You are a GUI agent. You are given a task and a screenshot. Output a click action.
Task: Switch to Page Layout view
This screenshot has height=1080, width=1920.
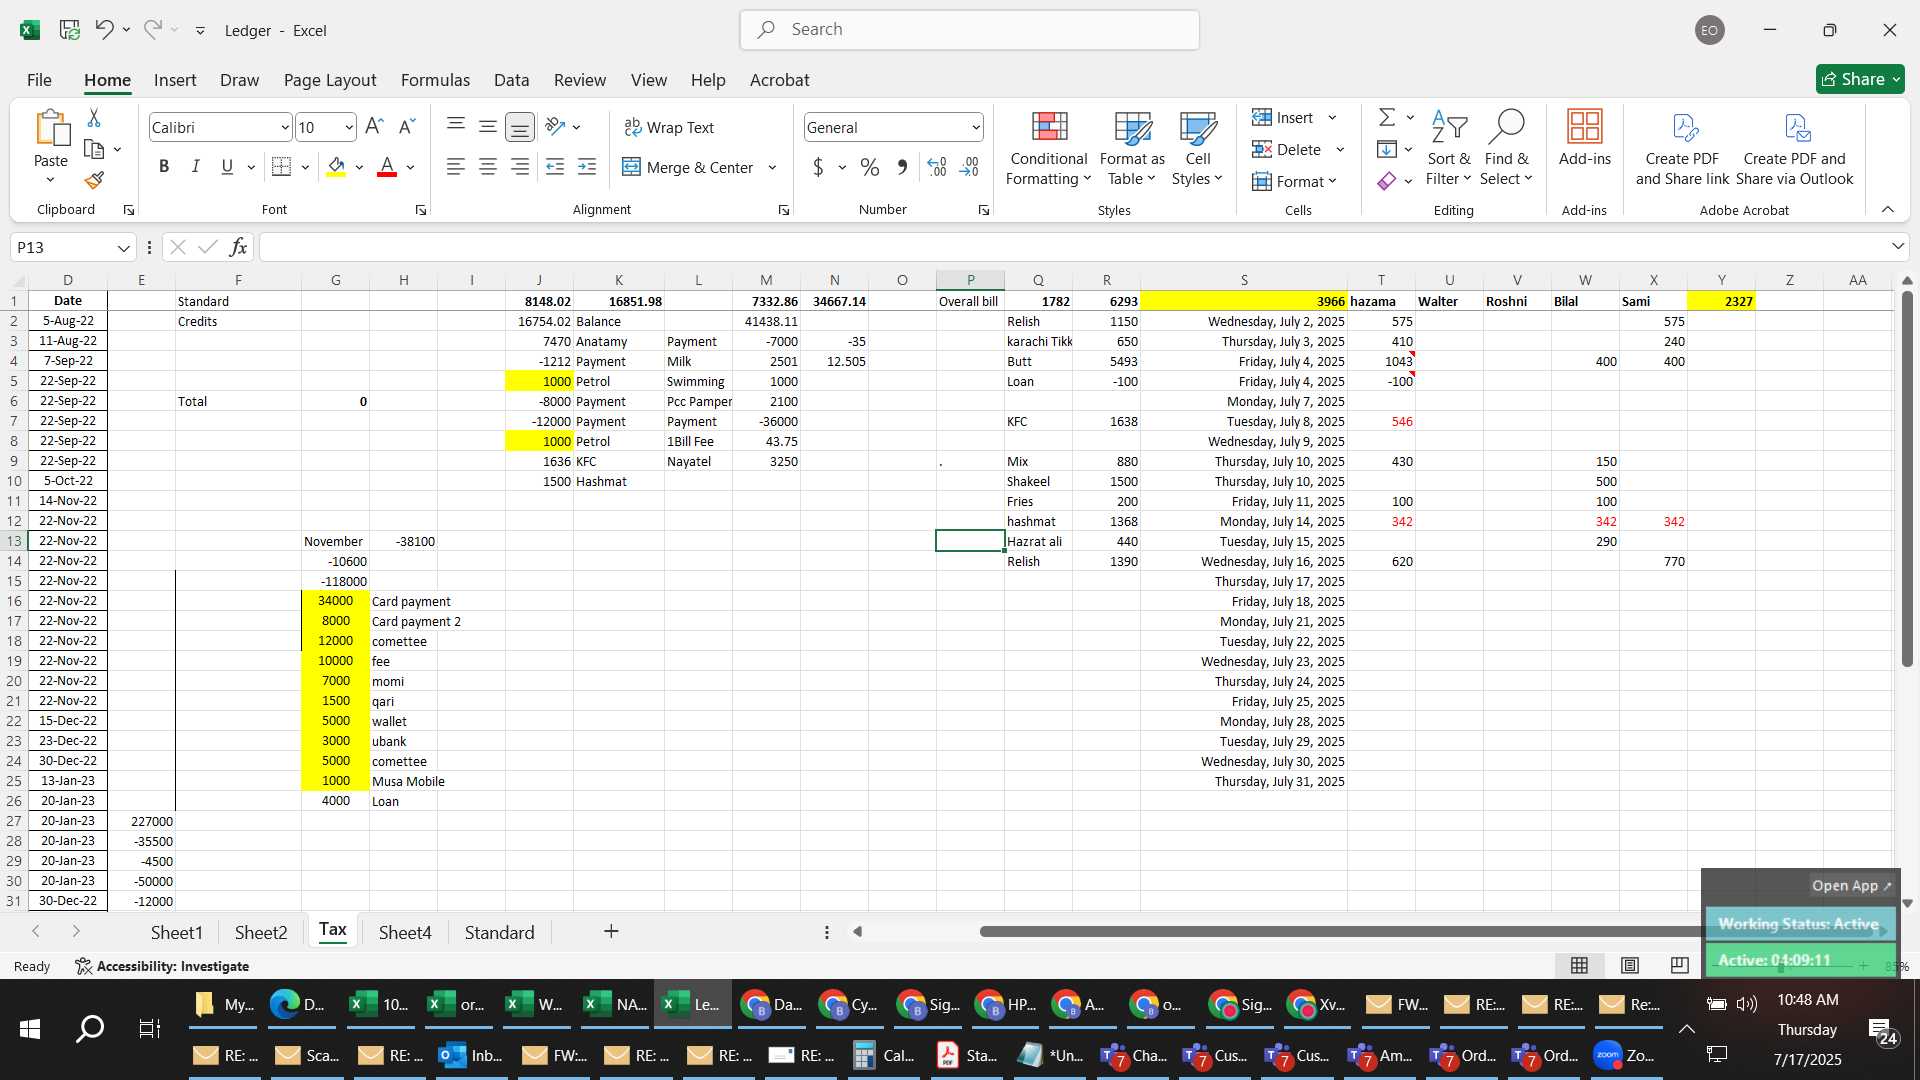click(x=1630, y=965)
